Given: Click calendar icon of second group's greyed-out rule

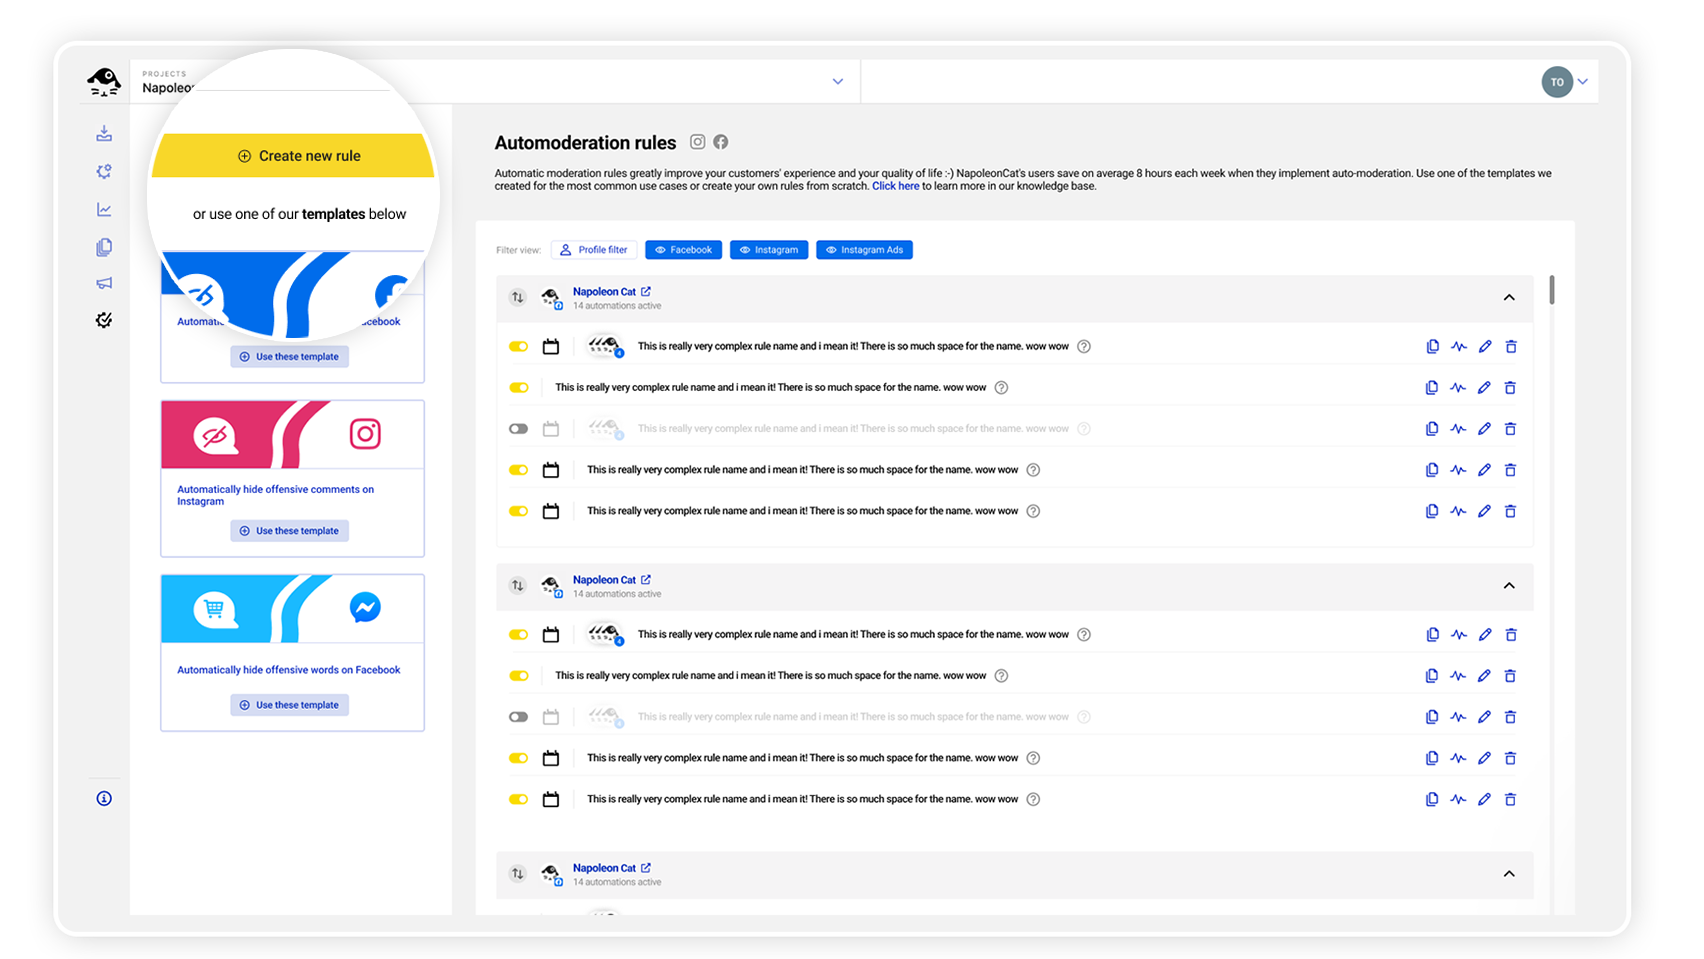Looking at the screenshot, I should 551,717.
